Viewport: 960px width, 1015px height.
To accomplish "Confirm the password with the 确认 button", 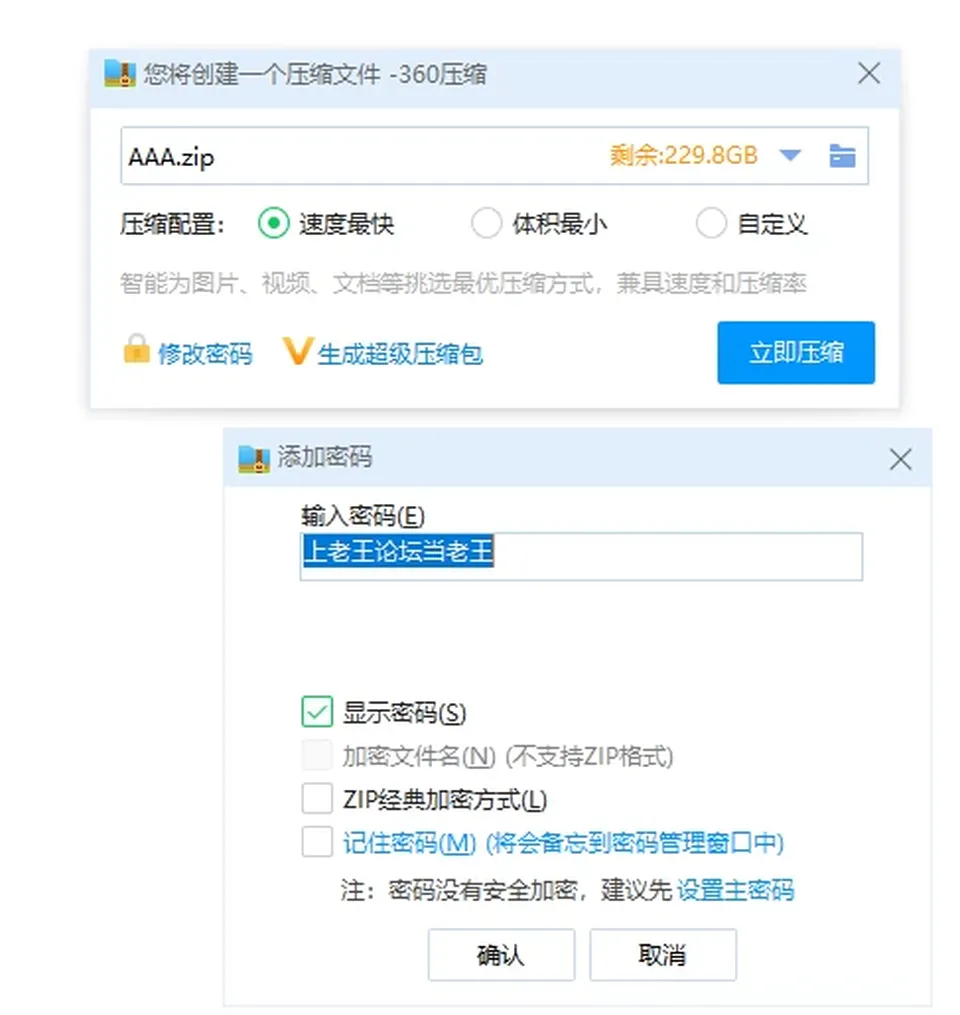I will (x=501, y=955).
